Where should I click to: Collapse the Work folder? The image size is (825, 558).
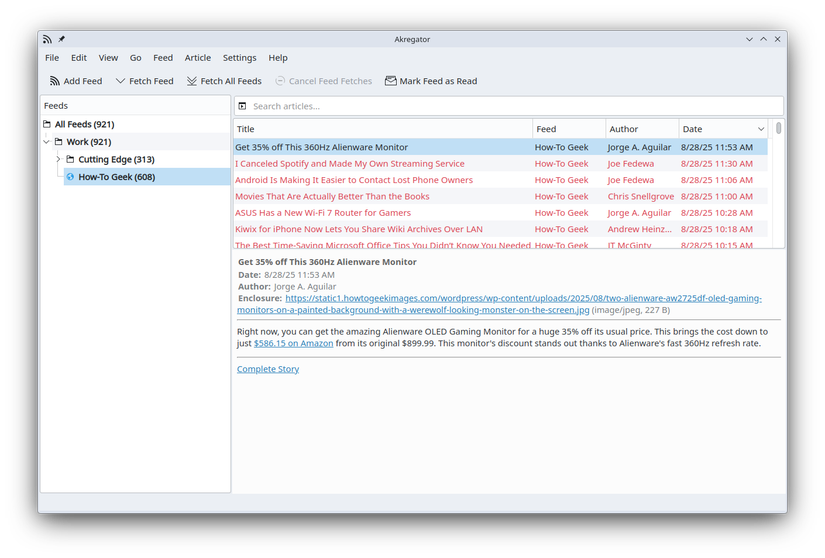click(46, 142)
